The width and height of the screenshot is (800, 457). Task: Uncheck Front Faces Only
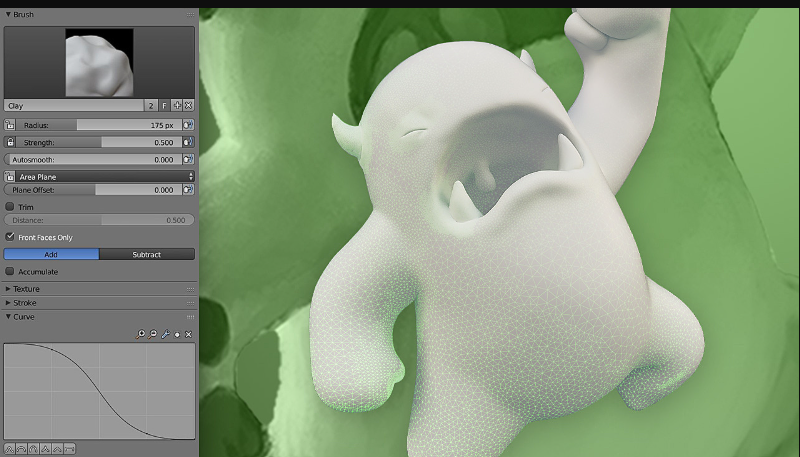pos(10,237)
